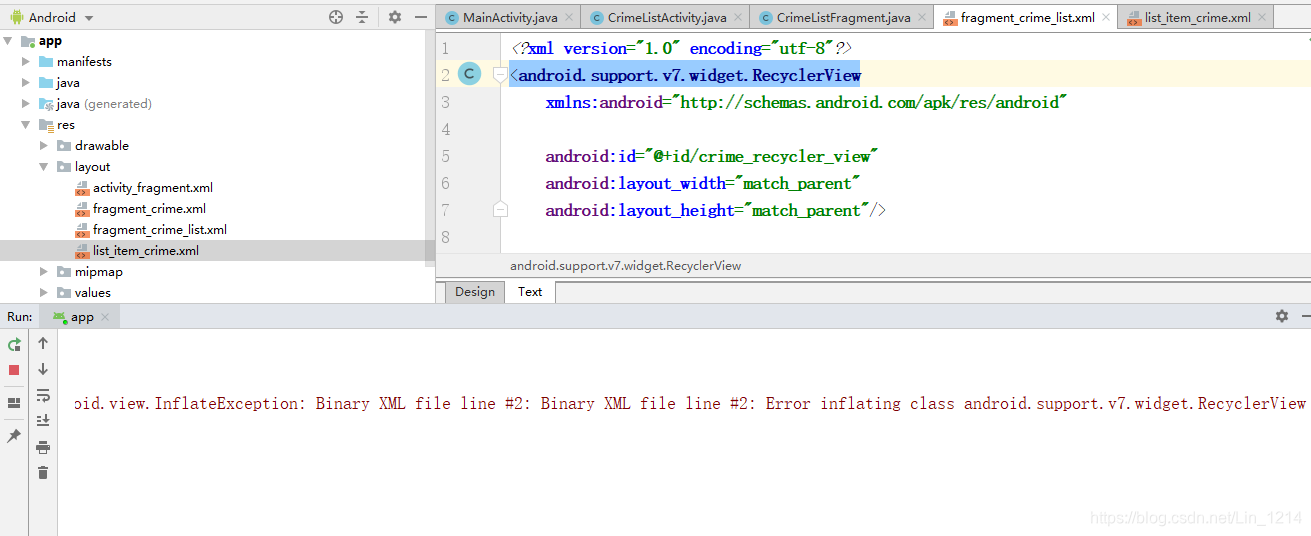Image resolution: width=1311 pixels, height=536 pixels.
Task: Toggle soft-wrap in Run console
Action: 43,395
